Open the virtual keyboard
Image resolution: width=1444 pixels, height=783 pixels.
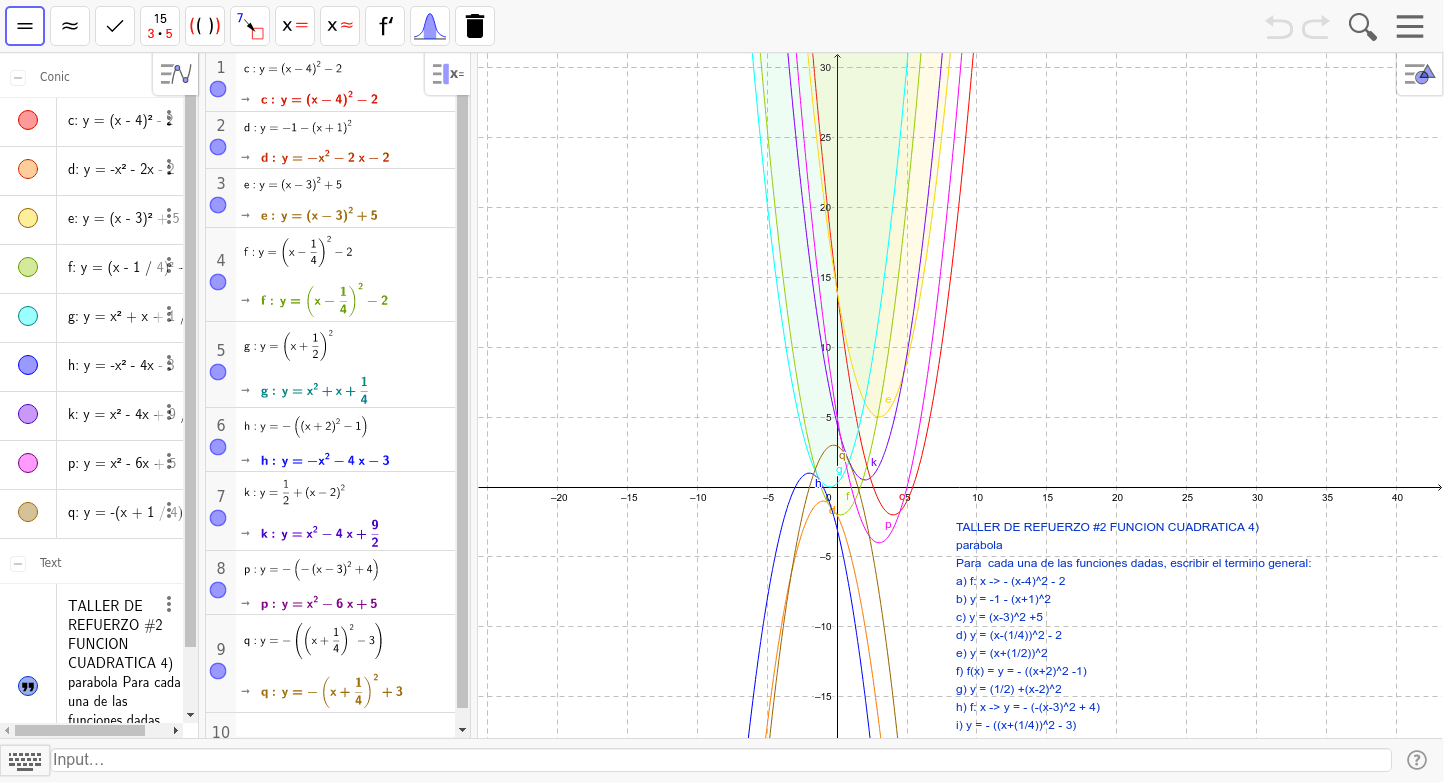point(25,760)
